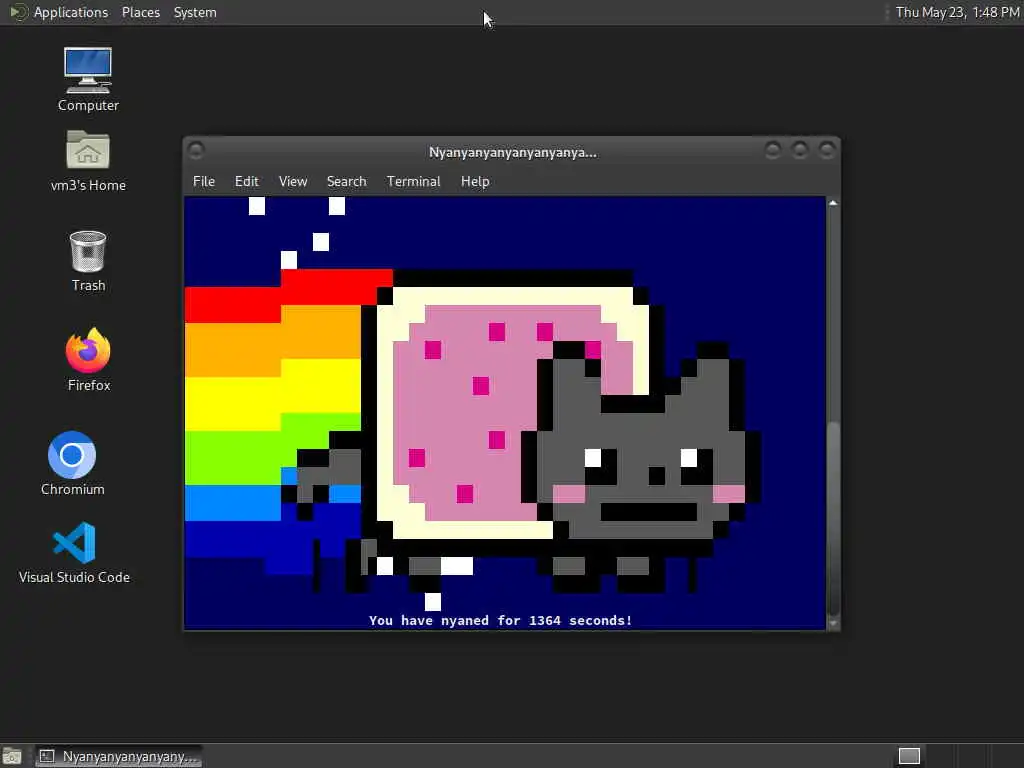Select the Nyanyanyan taskbar window button
This screenshot has width=1024, height=768.
pyautogui.click(x=119, y=756)
